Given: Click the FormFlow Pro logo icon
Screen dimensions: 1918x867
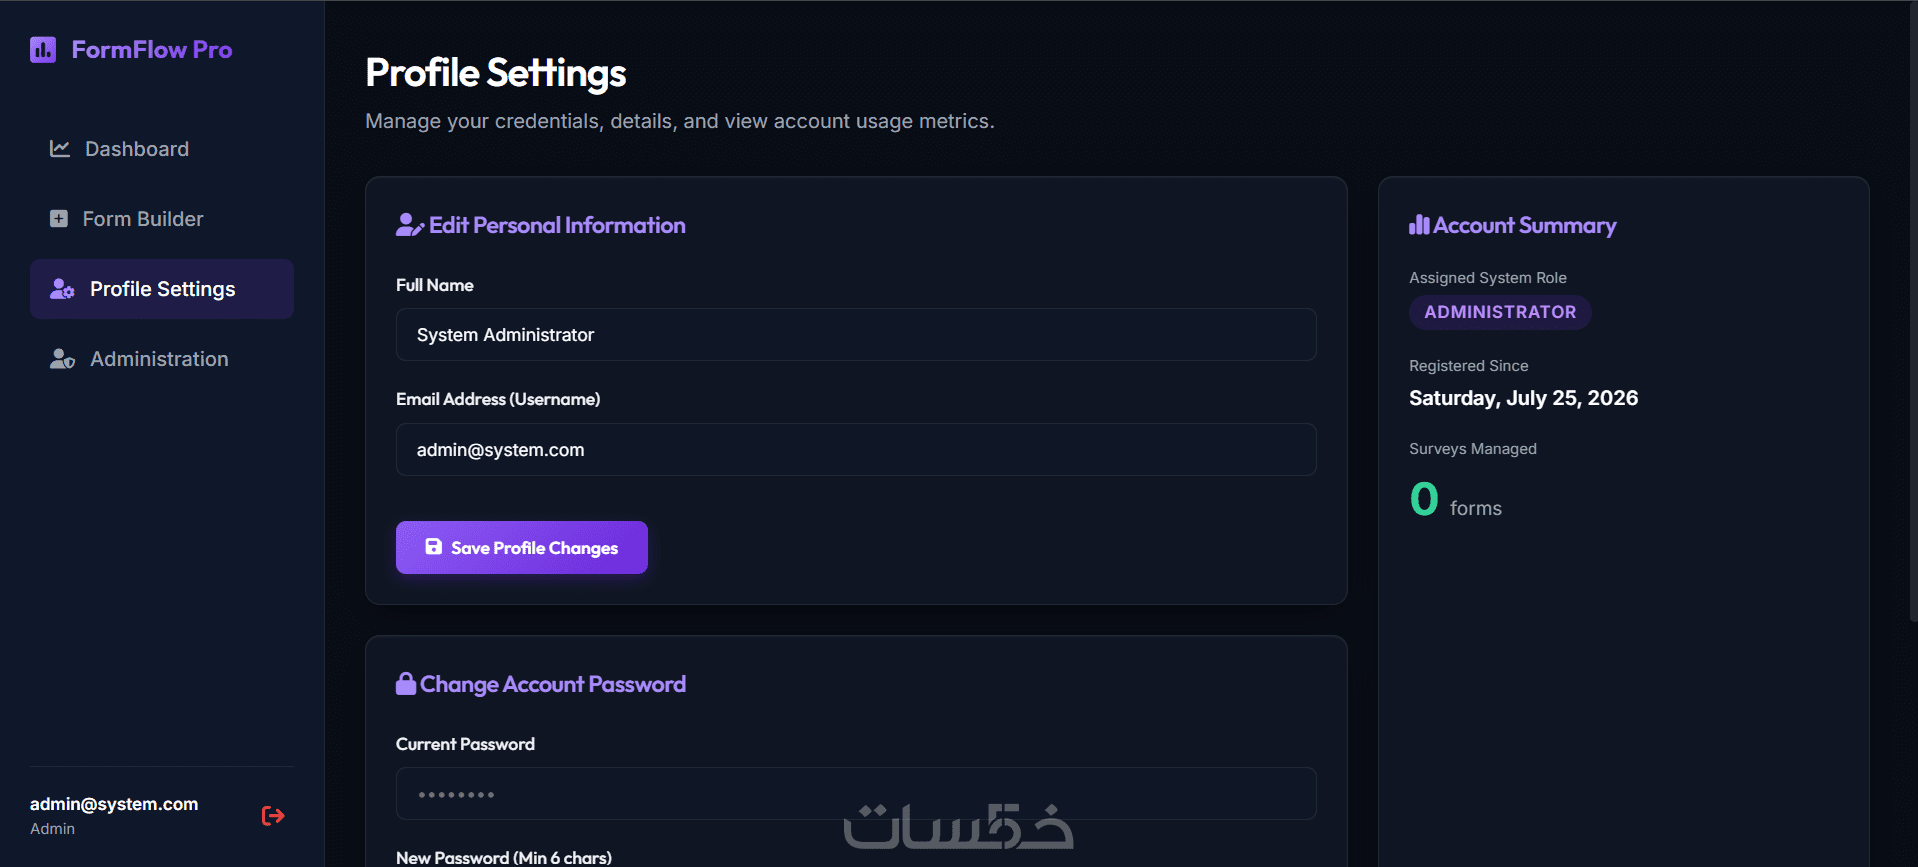Looking at the screenshot, I should pyautogui.click(x=43, y=50).
